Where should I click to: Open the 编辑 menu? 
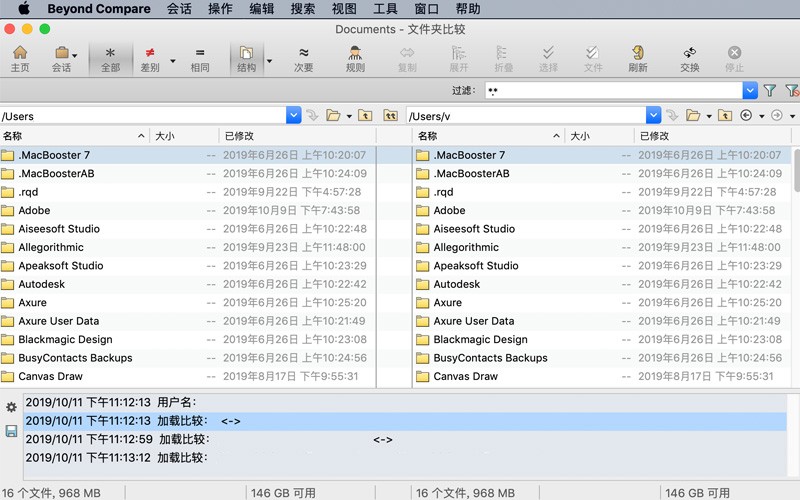pos(262,9)
